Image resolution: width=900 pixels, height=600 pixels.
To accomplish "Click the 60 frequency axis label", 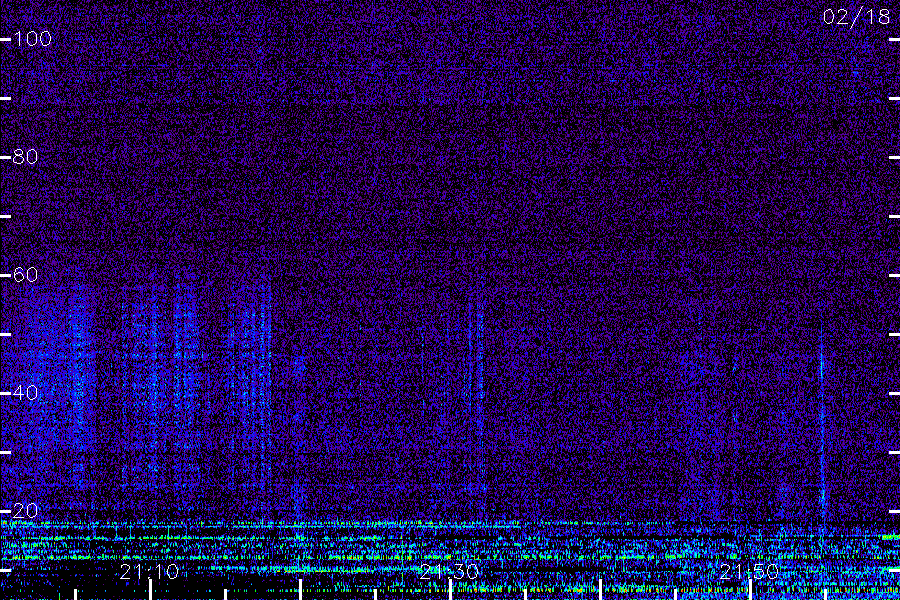I will (25, 275).
